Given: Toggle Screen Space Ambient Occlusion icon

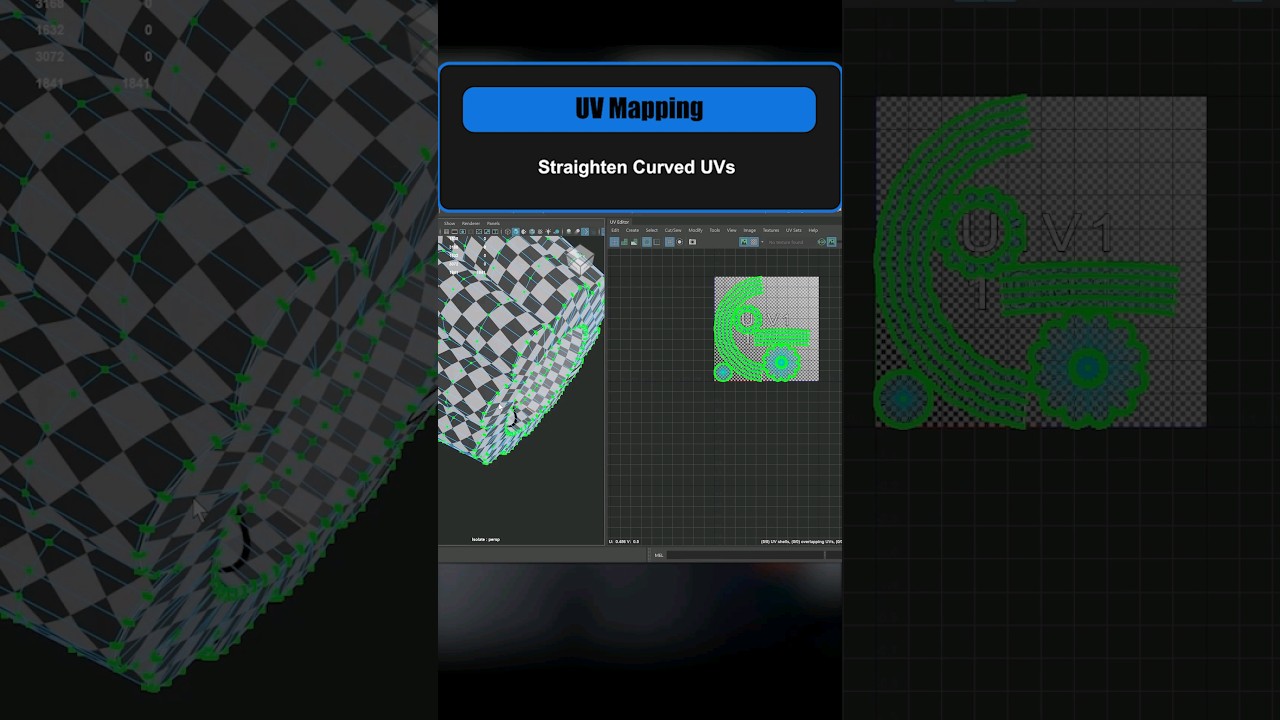Looking at the screenshot, I should click(569, 232).
